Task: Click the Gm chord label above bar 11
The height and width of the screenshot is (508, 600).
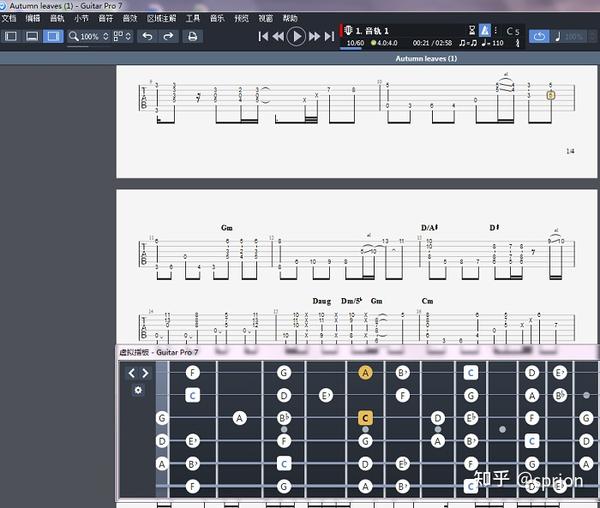Action: pyautogui.click(x=227, y=228)
